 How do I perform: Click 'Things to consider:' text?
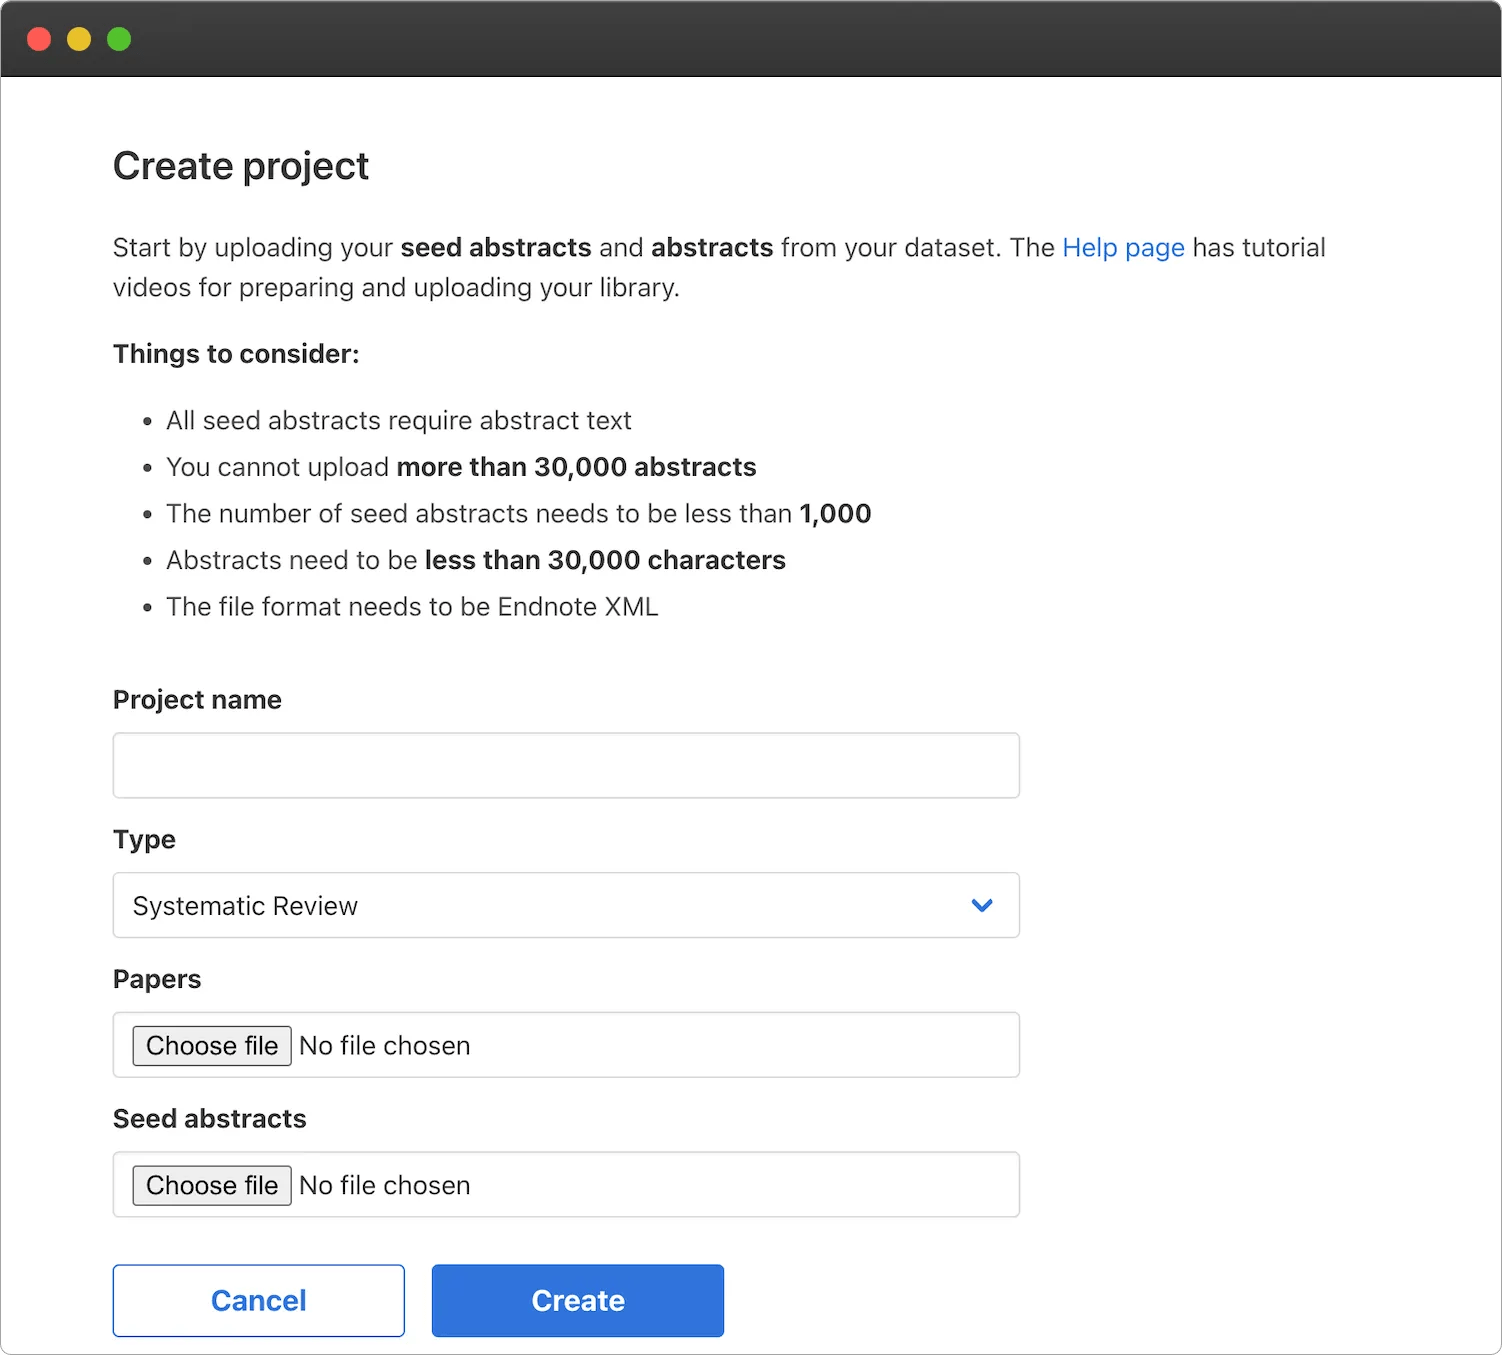coord(236,354)
